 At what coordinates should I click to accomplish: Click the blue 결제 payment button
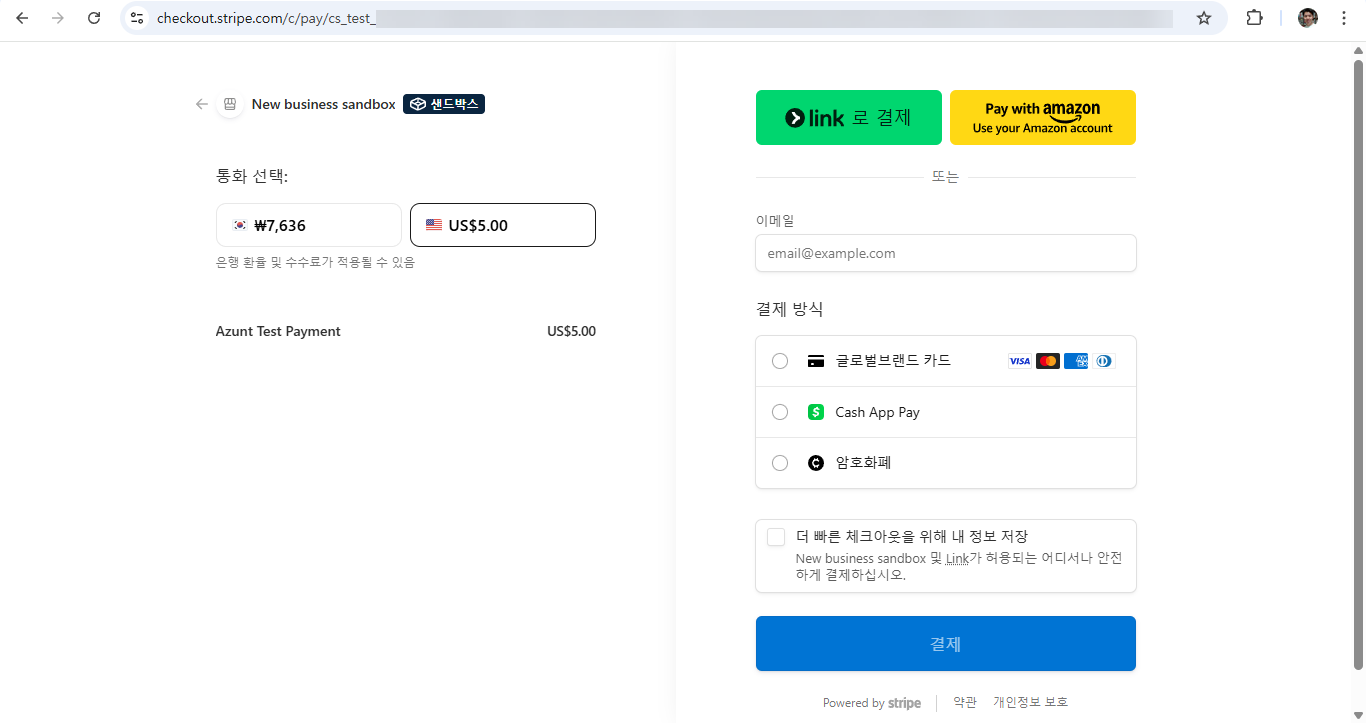coord(945,643)
